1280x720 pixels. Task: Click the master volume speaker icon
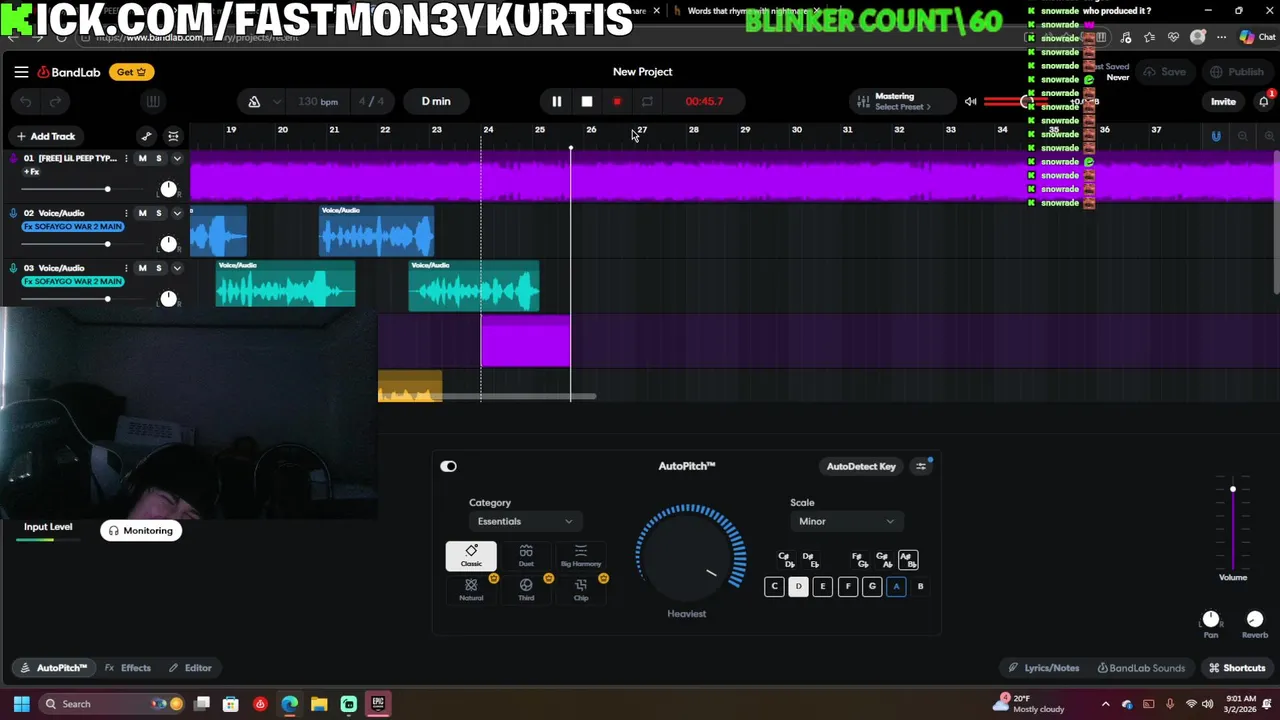pyautogui.click(x=970, y=101)
